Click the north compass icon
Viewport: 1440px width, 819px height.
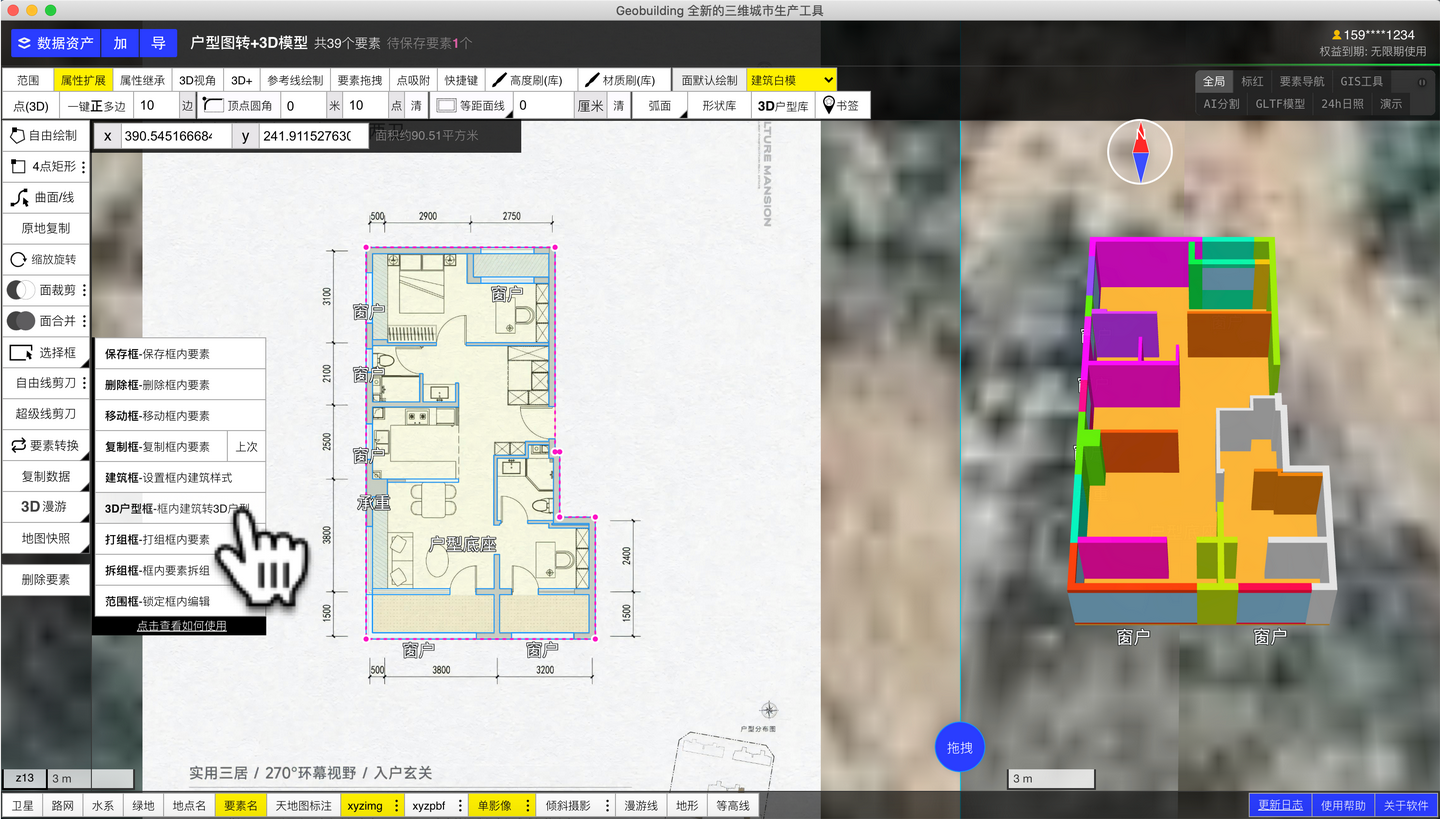(1140, 152)
